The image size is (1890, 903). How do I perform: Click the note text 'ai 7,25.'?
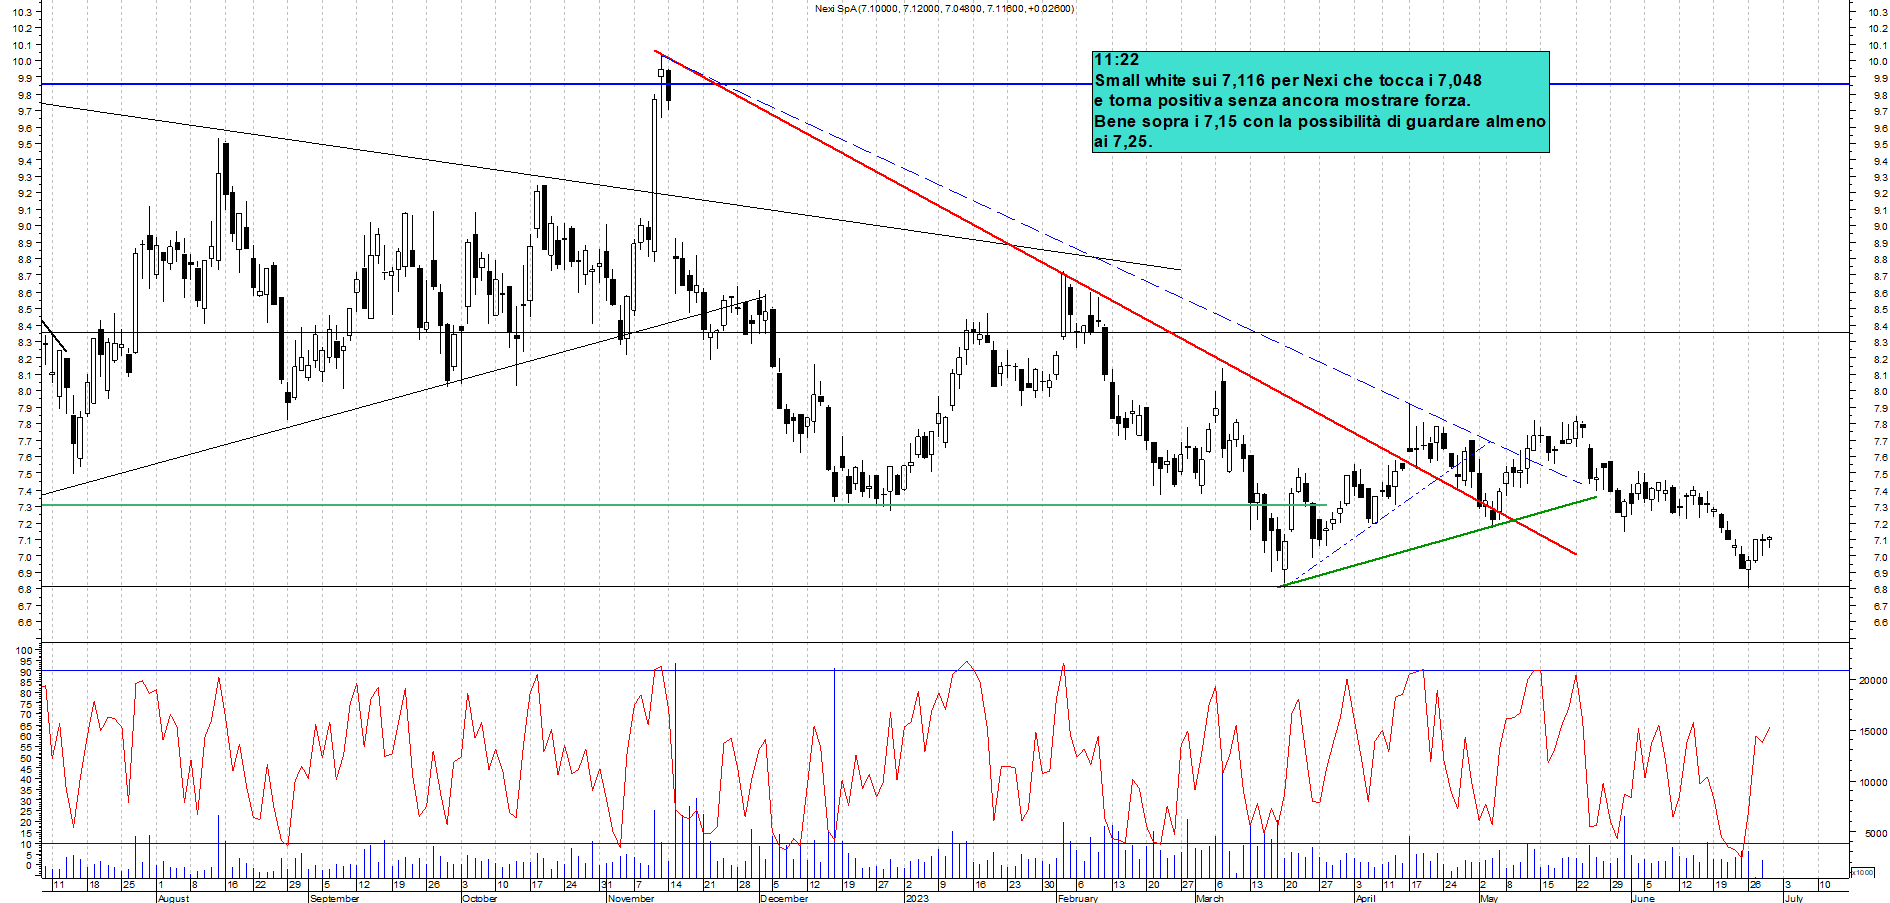(x=1123, y=141)
